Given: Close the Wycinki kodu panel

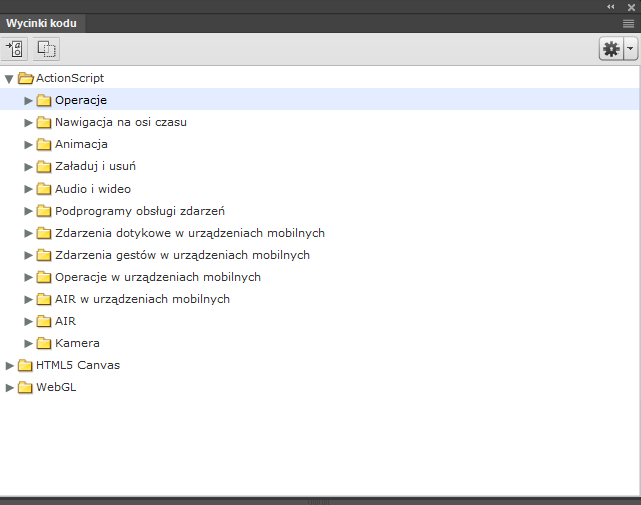Looking at the screenshot, I should click(x=631, y=6).
